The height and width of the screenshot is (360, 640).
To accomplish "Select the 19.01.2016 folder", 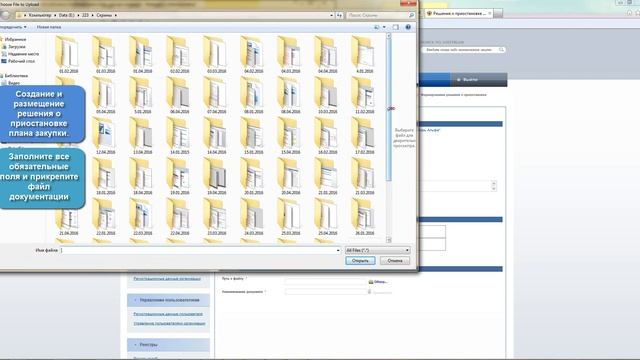I will (179, 176).
